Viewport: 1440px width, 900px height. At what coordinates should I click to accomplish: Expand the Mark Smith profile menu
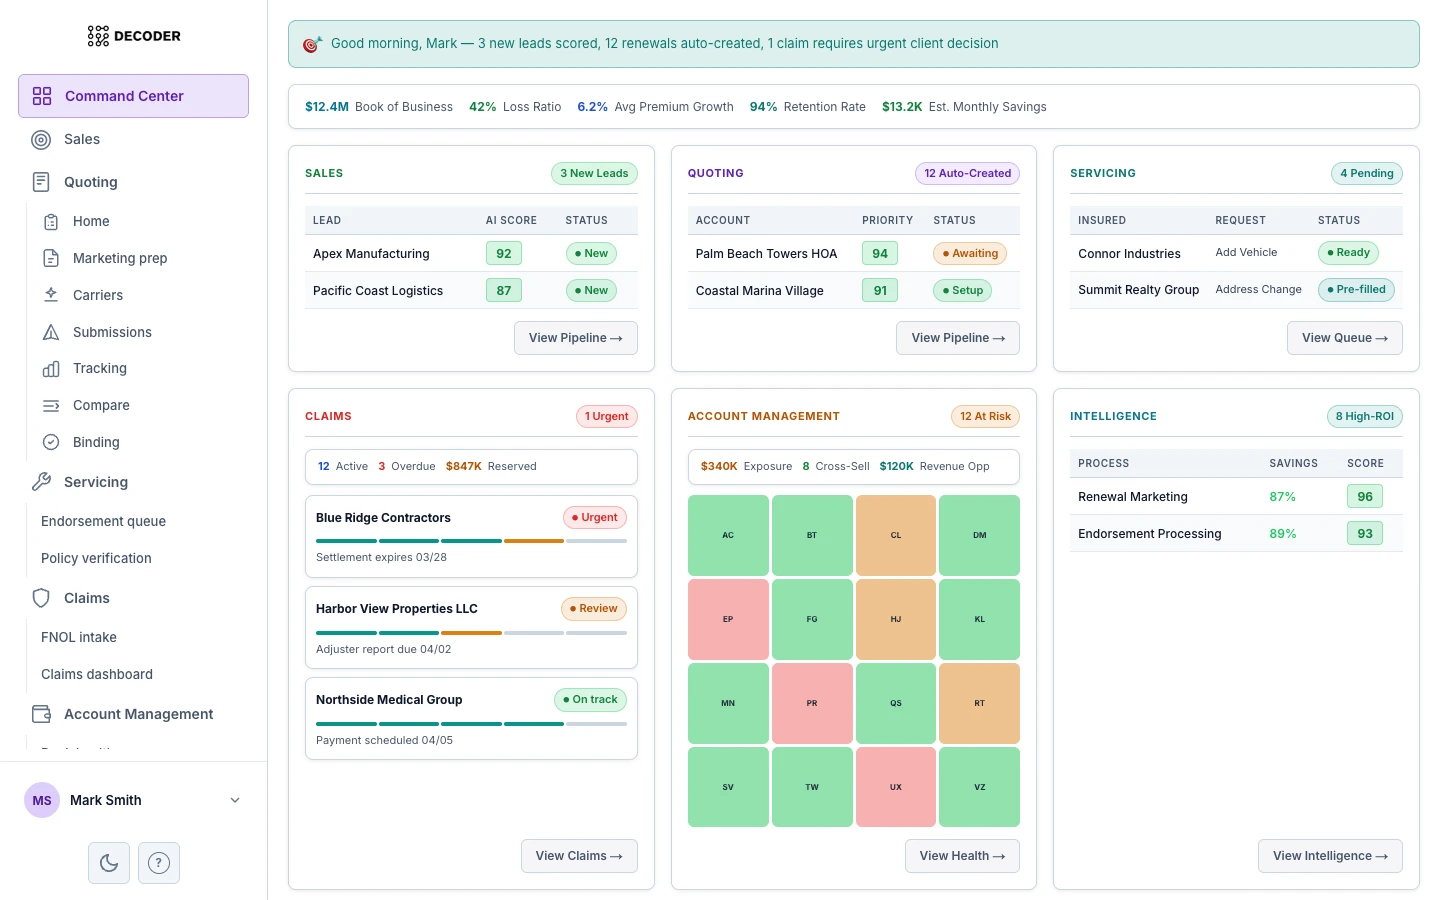click(x=133, y=800)
